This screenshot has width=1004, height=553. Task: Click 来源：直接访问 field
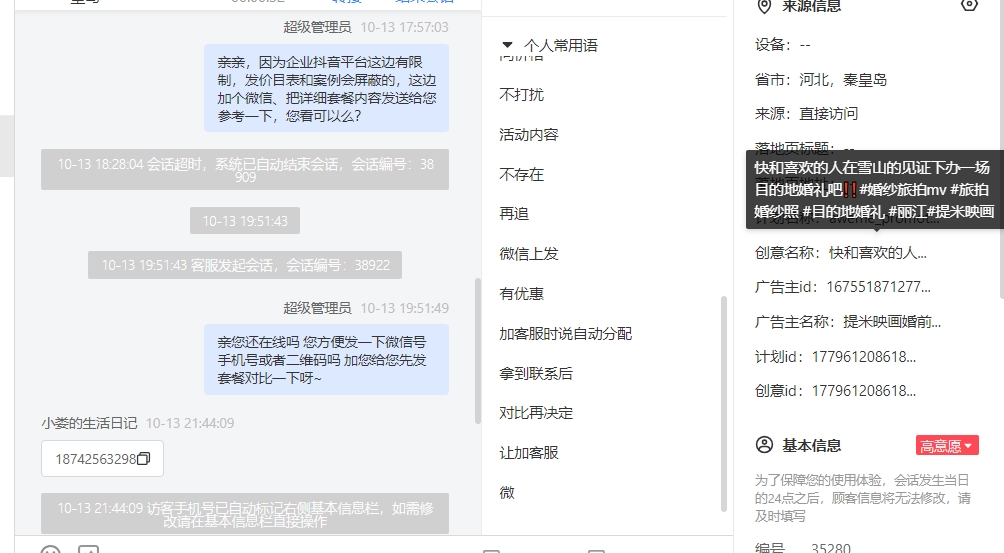tap(806, 113)
